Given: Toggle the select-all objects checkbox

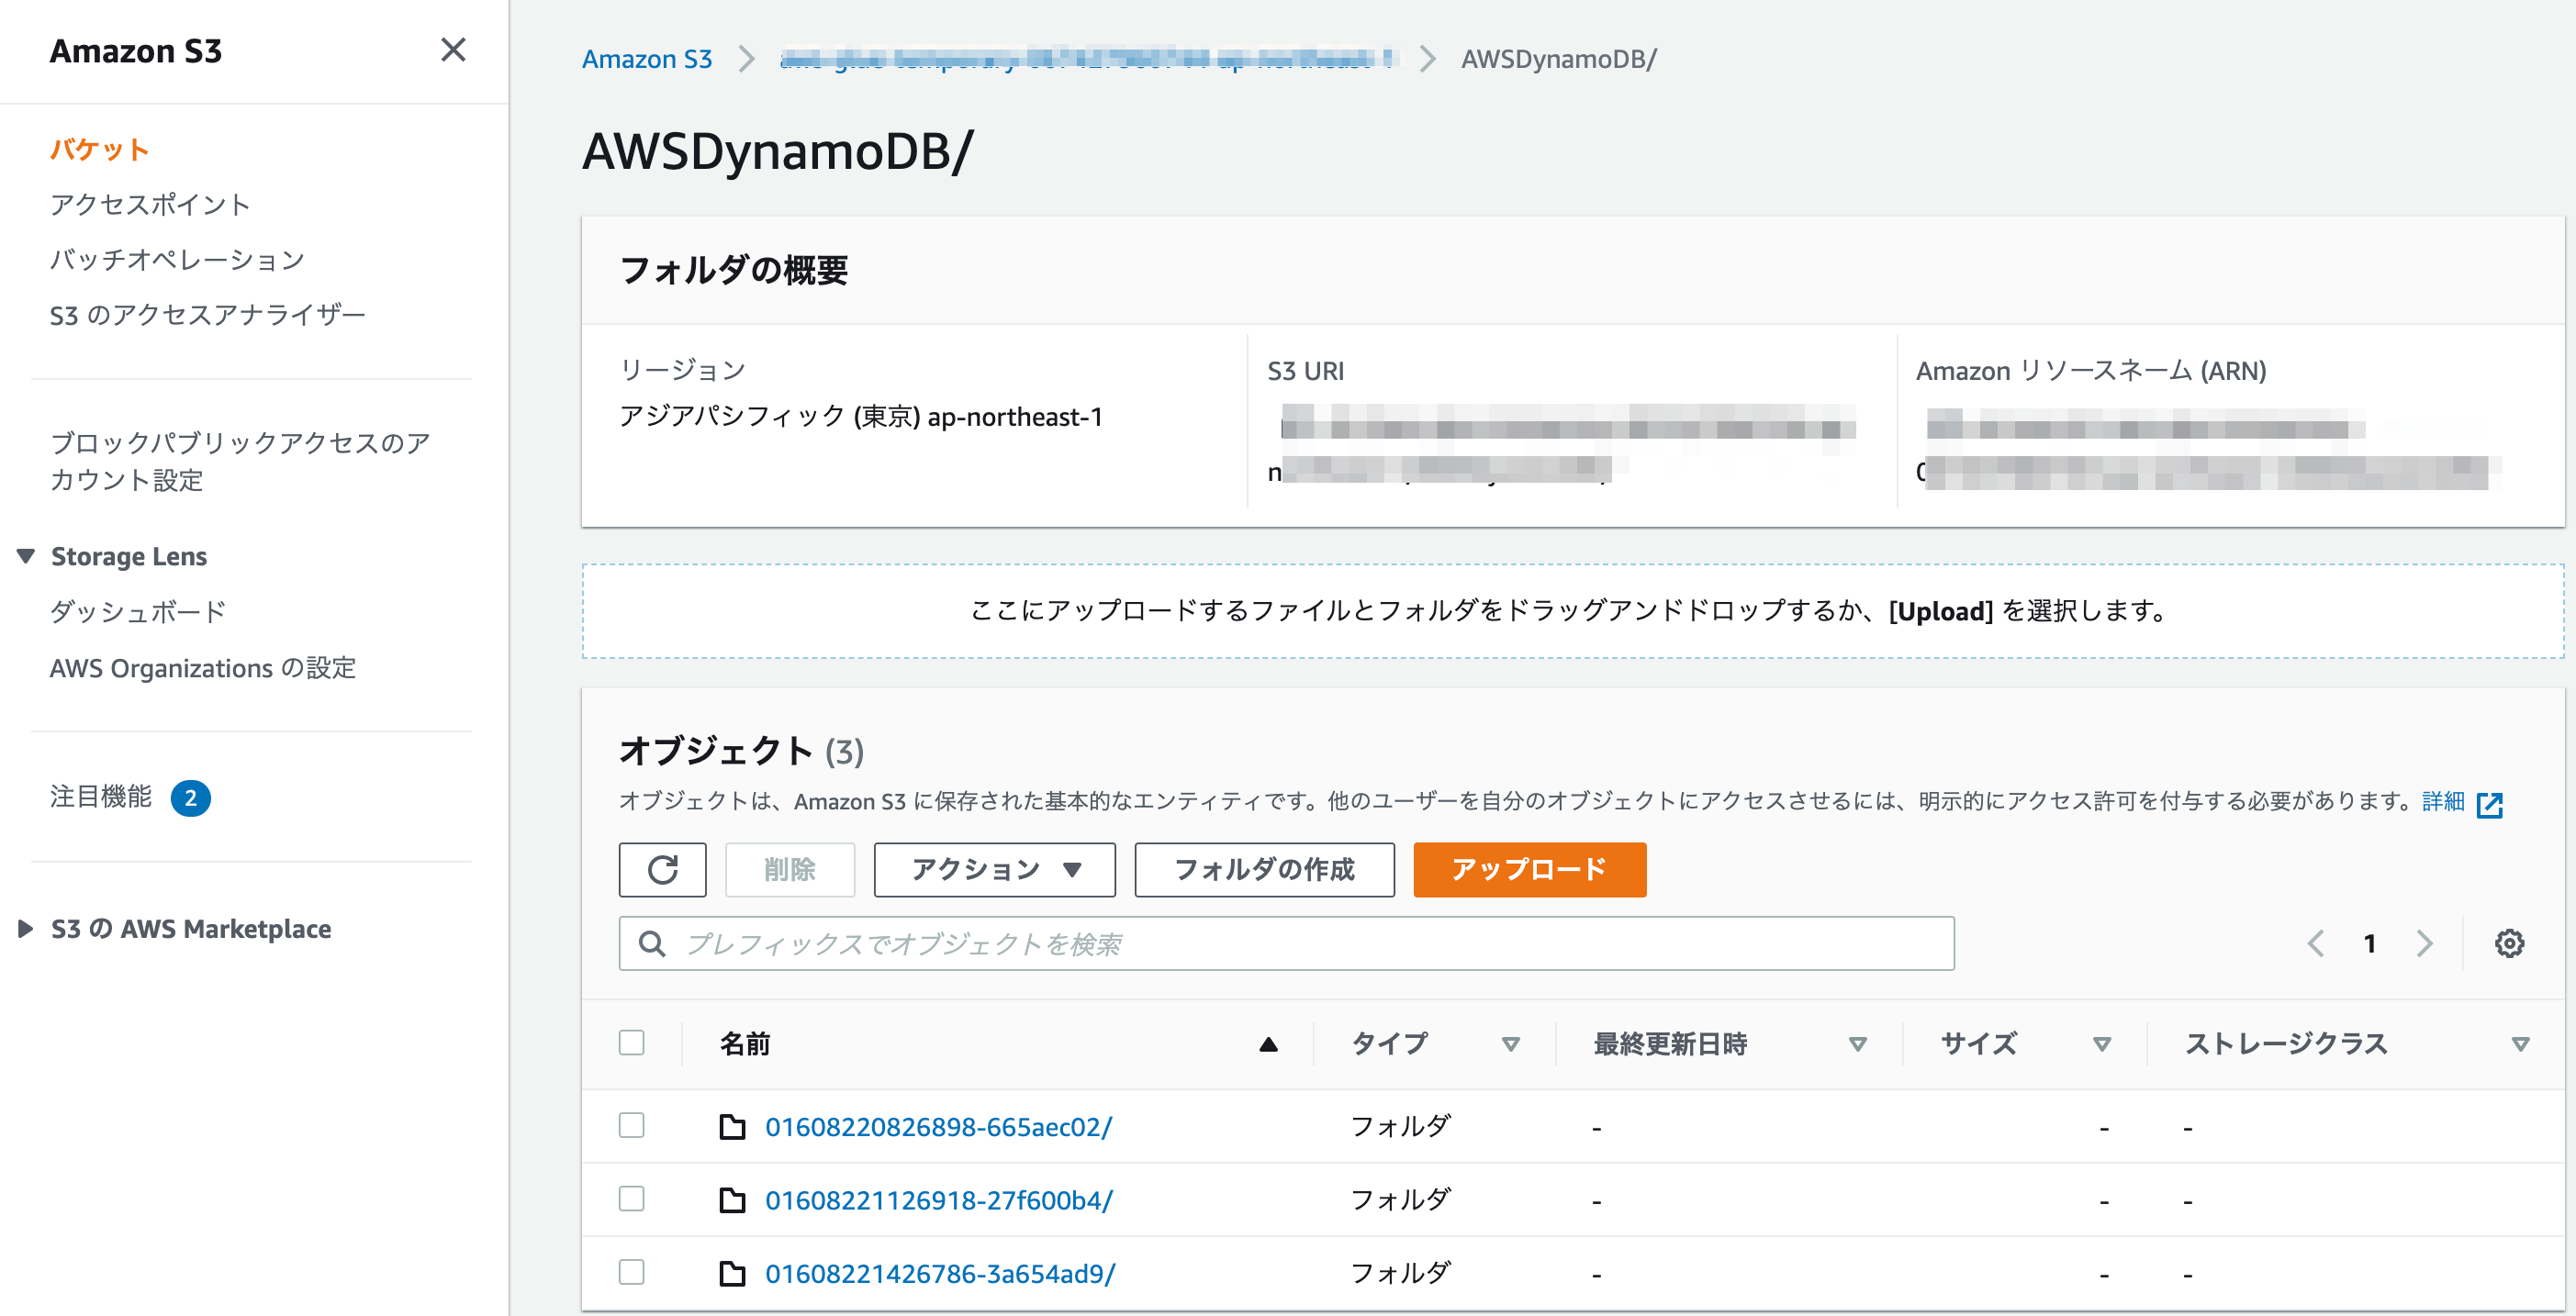Looking at the screenshot, I should [631, 1042].
